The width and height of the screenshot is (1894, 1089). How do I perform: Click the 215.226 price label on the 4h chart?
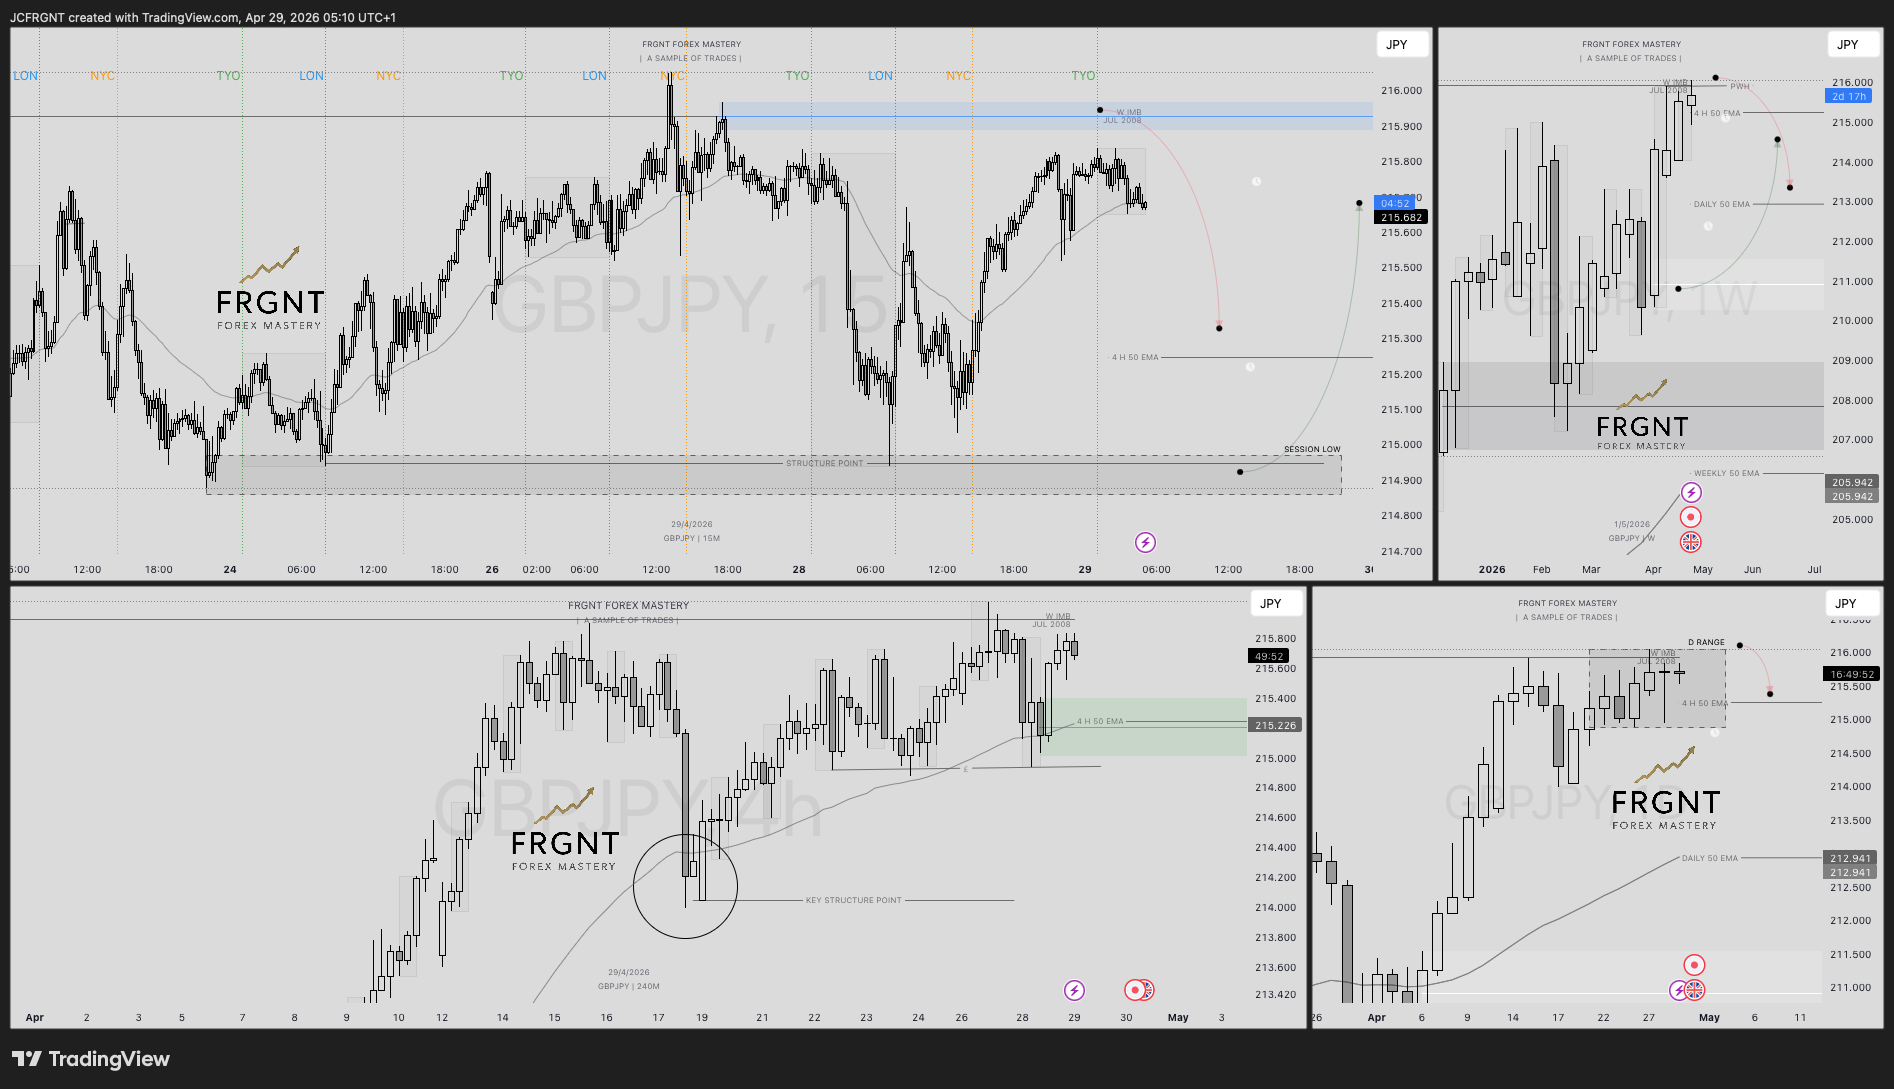pos(1275,725)
